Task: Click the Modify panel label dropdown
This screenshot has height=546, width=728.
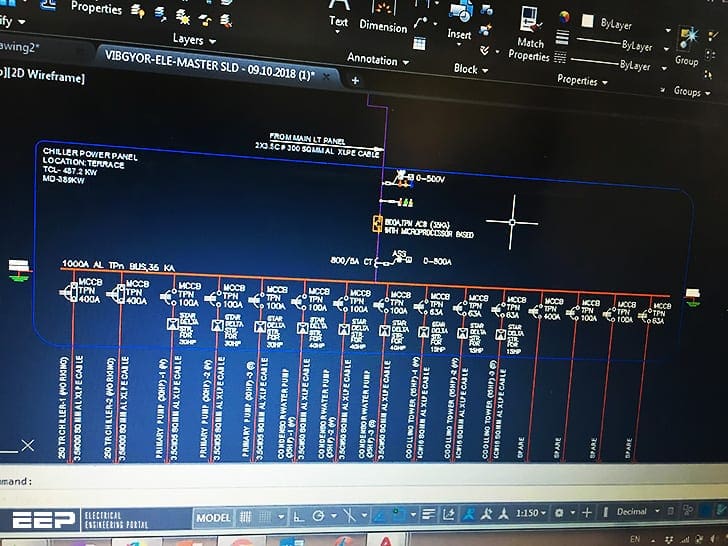Action: pos(13,21)
